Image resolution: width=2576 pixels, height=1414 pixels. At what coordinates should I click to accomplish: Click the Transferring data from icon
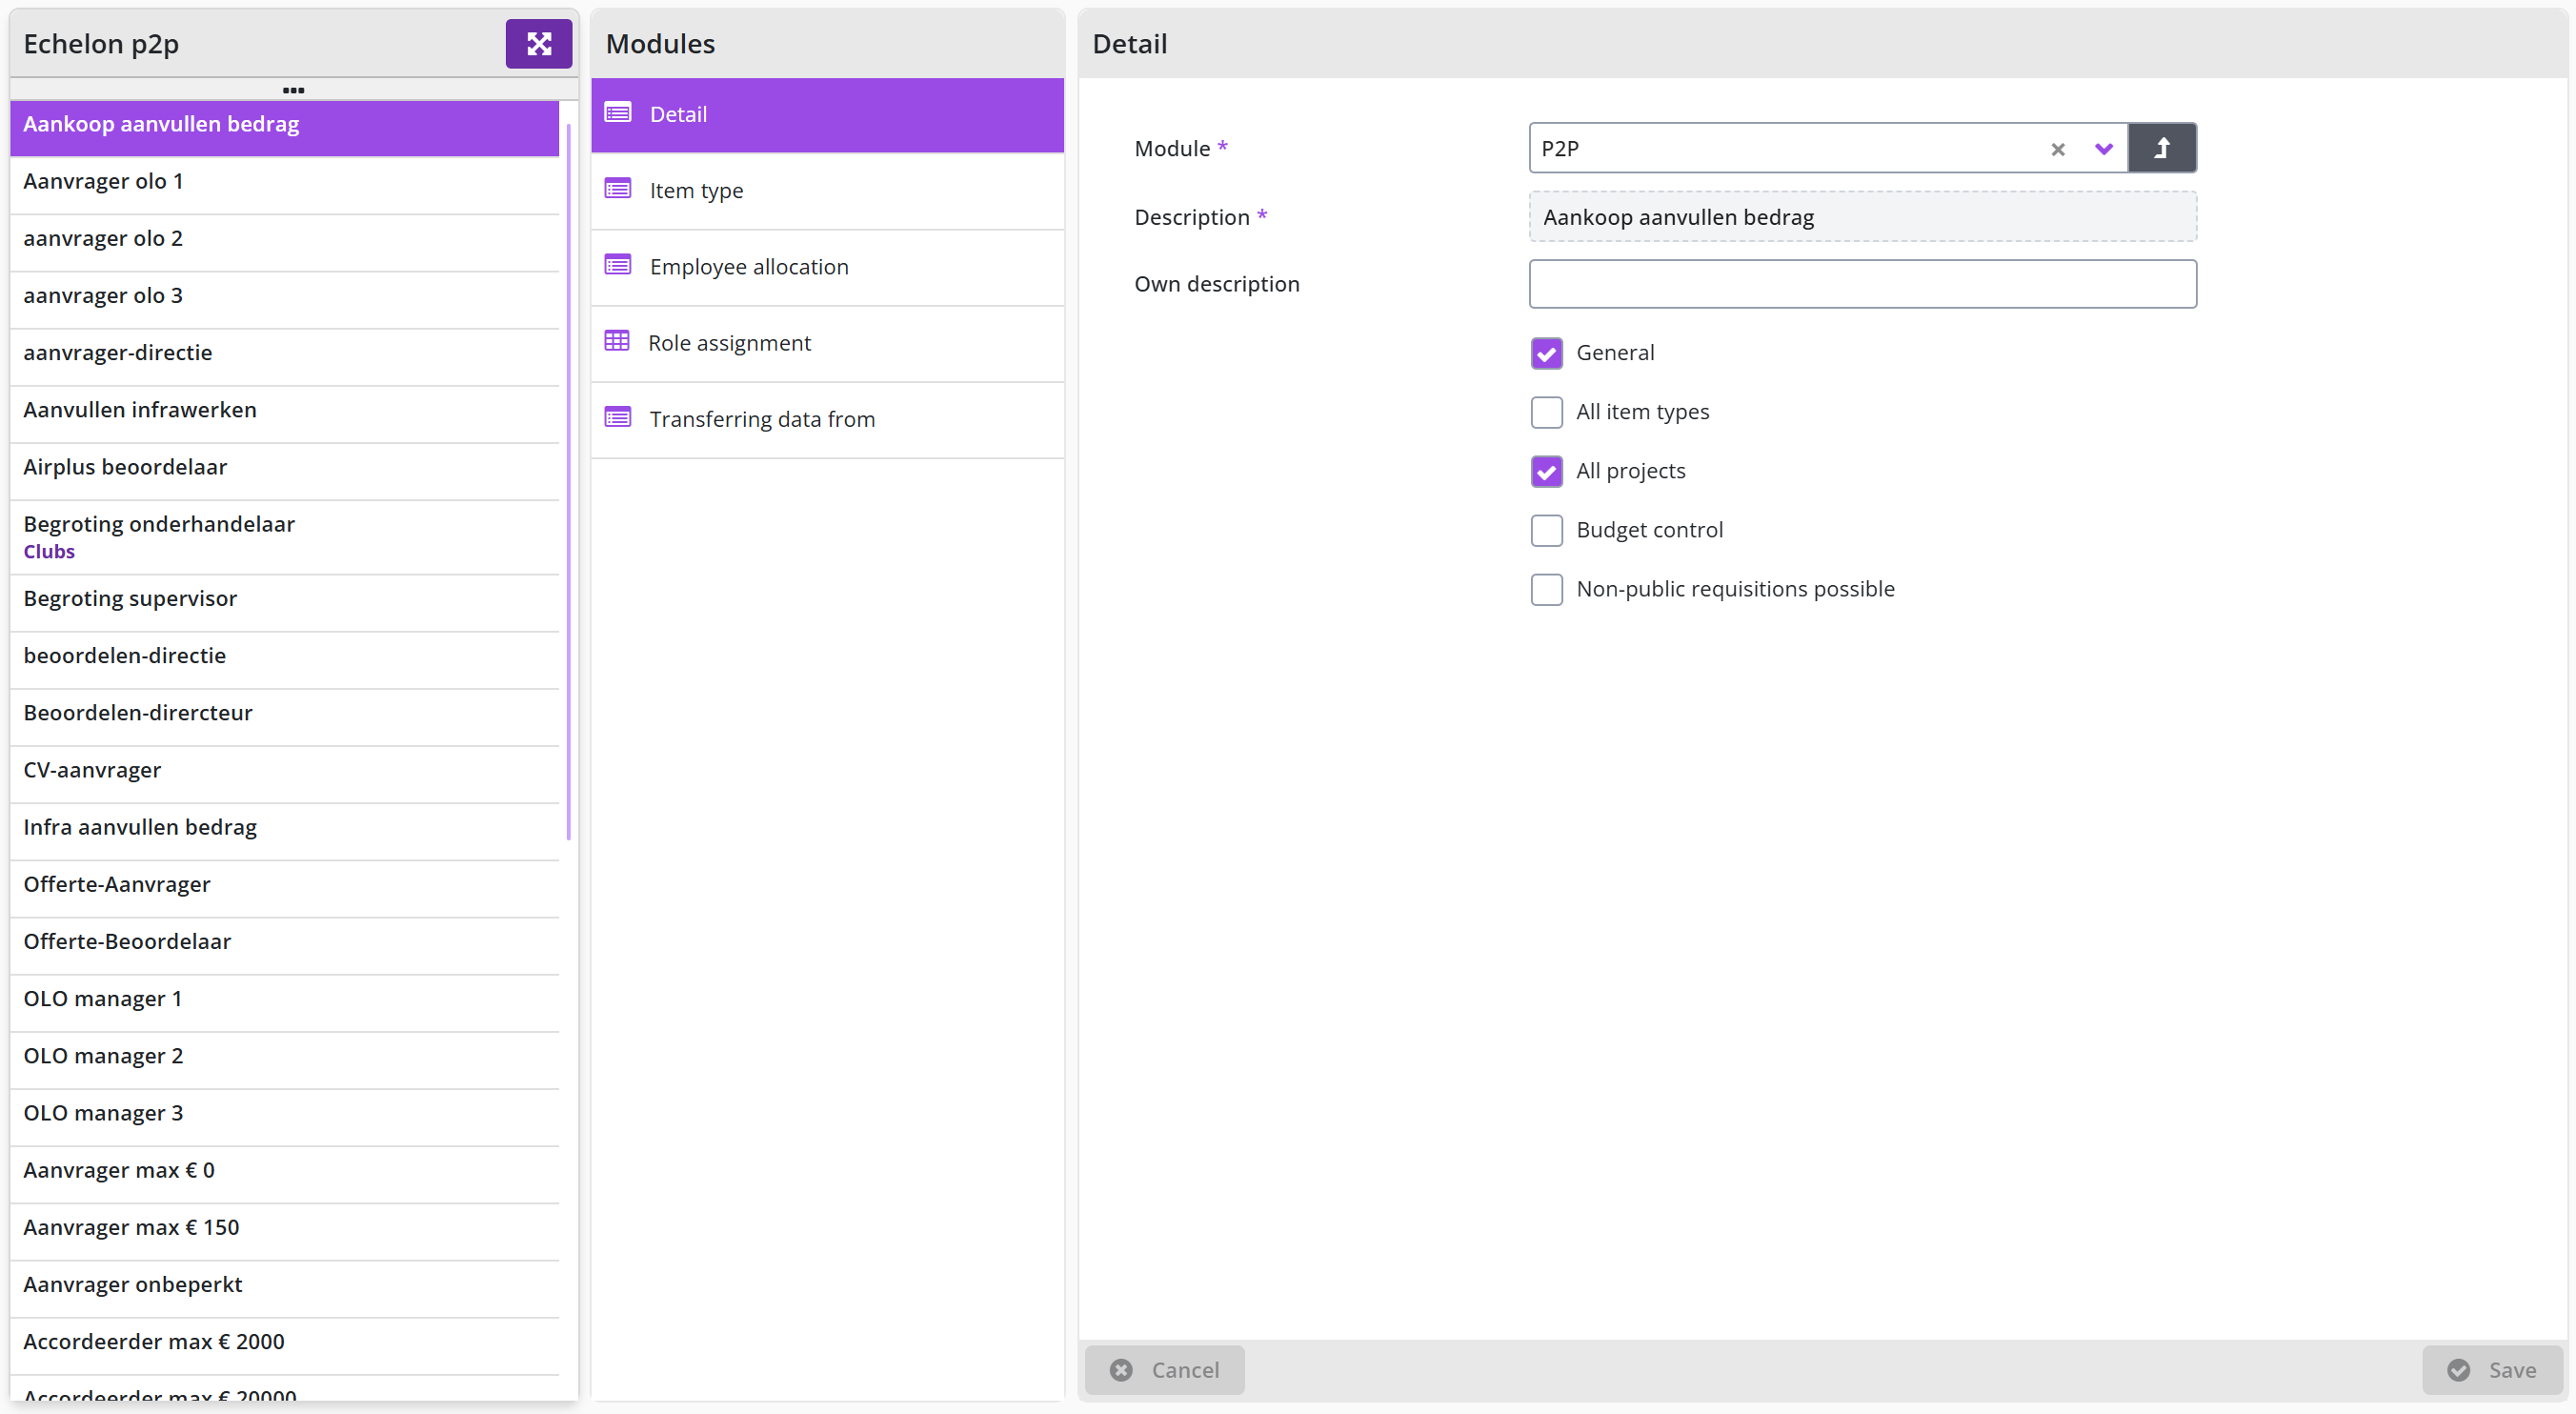pyautogui.click(x=618, y=417)
